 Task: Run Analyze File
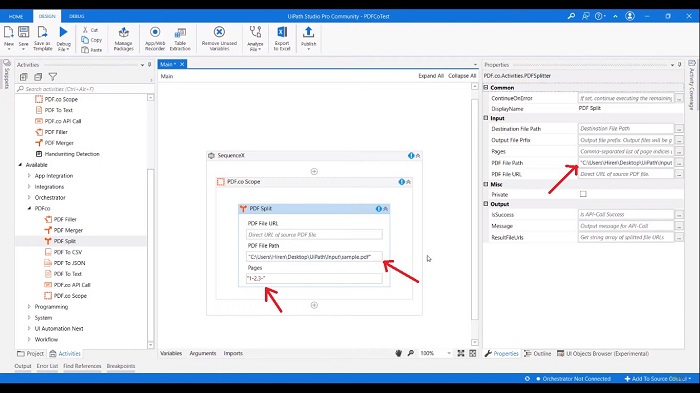click(x=255, y=38)
